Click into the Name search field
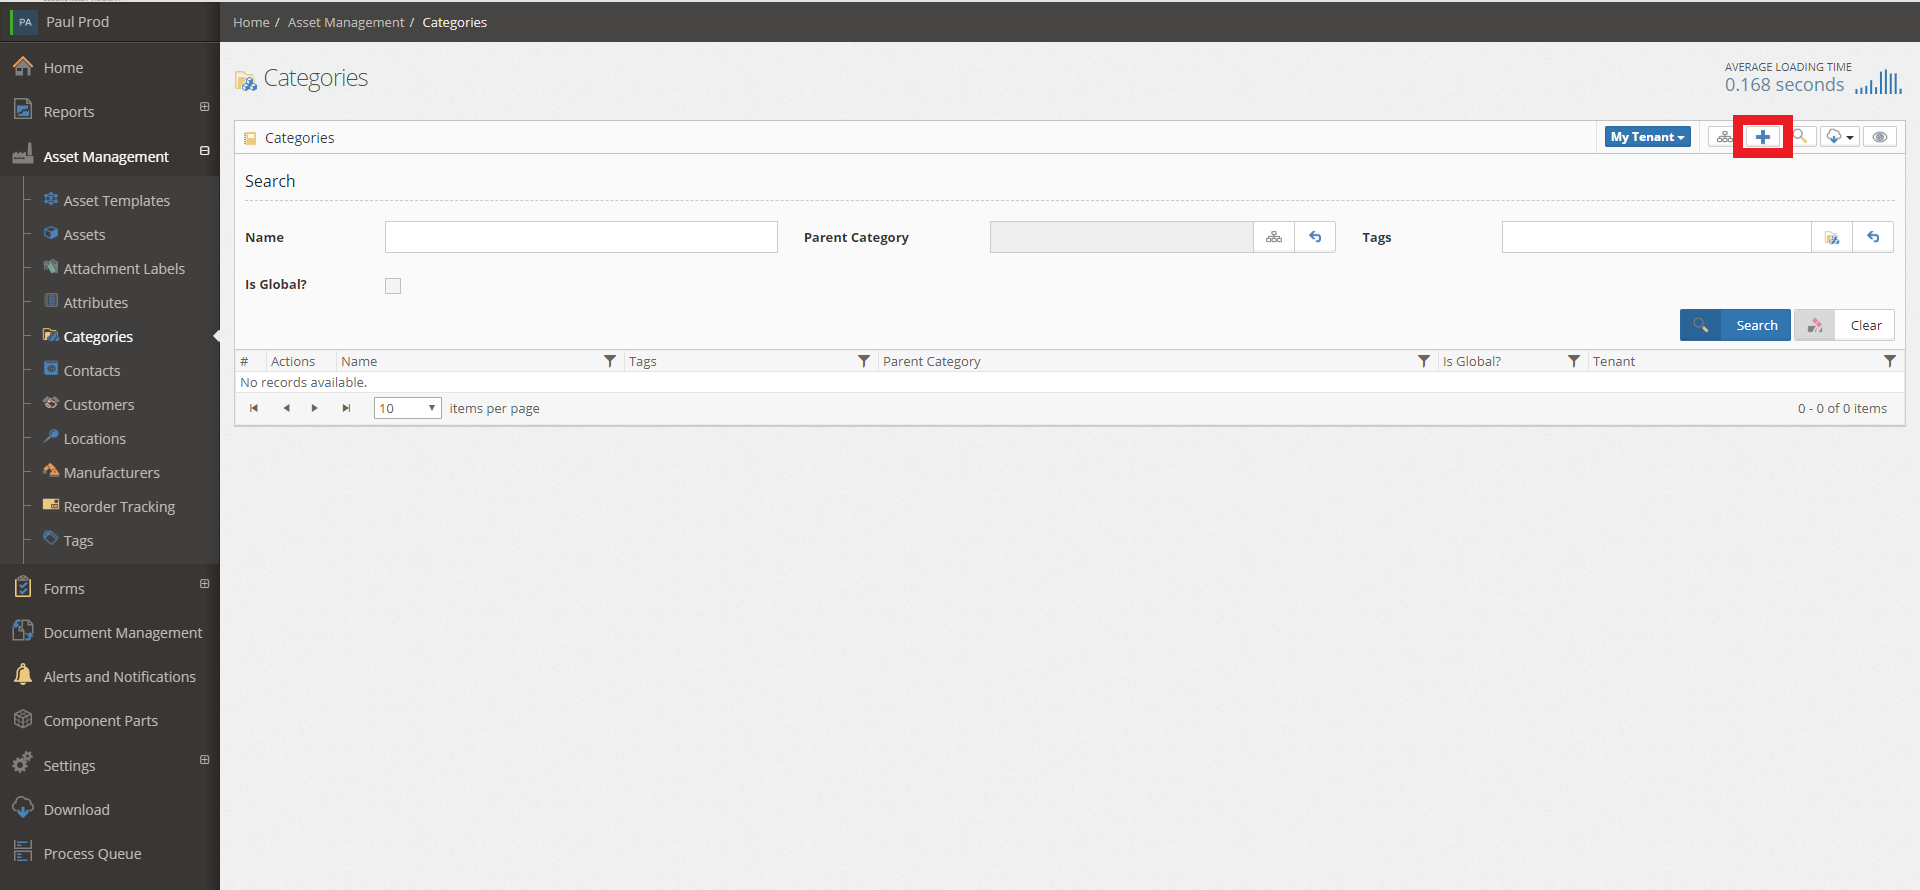This screenshot has height=890, width=1920. click(581, 237)
